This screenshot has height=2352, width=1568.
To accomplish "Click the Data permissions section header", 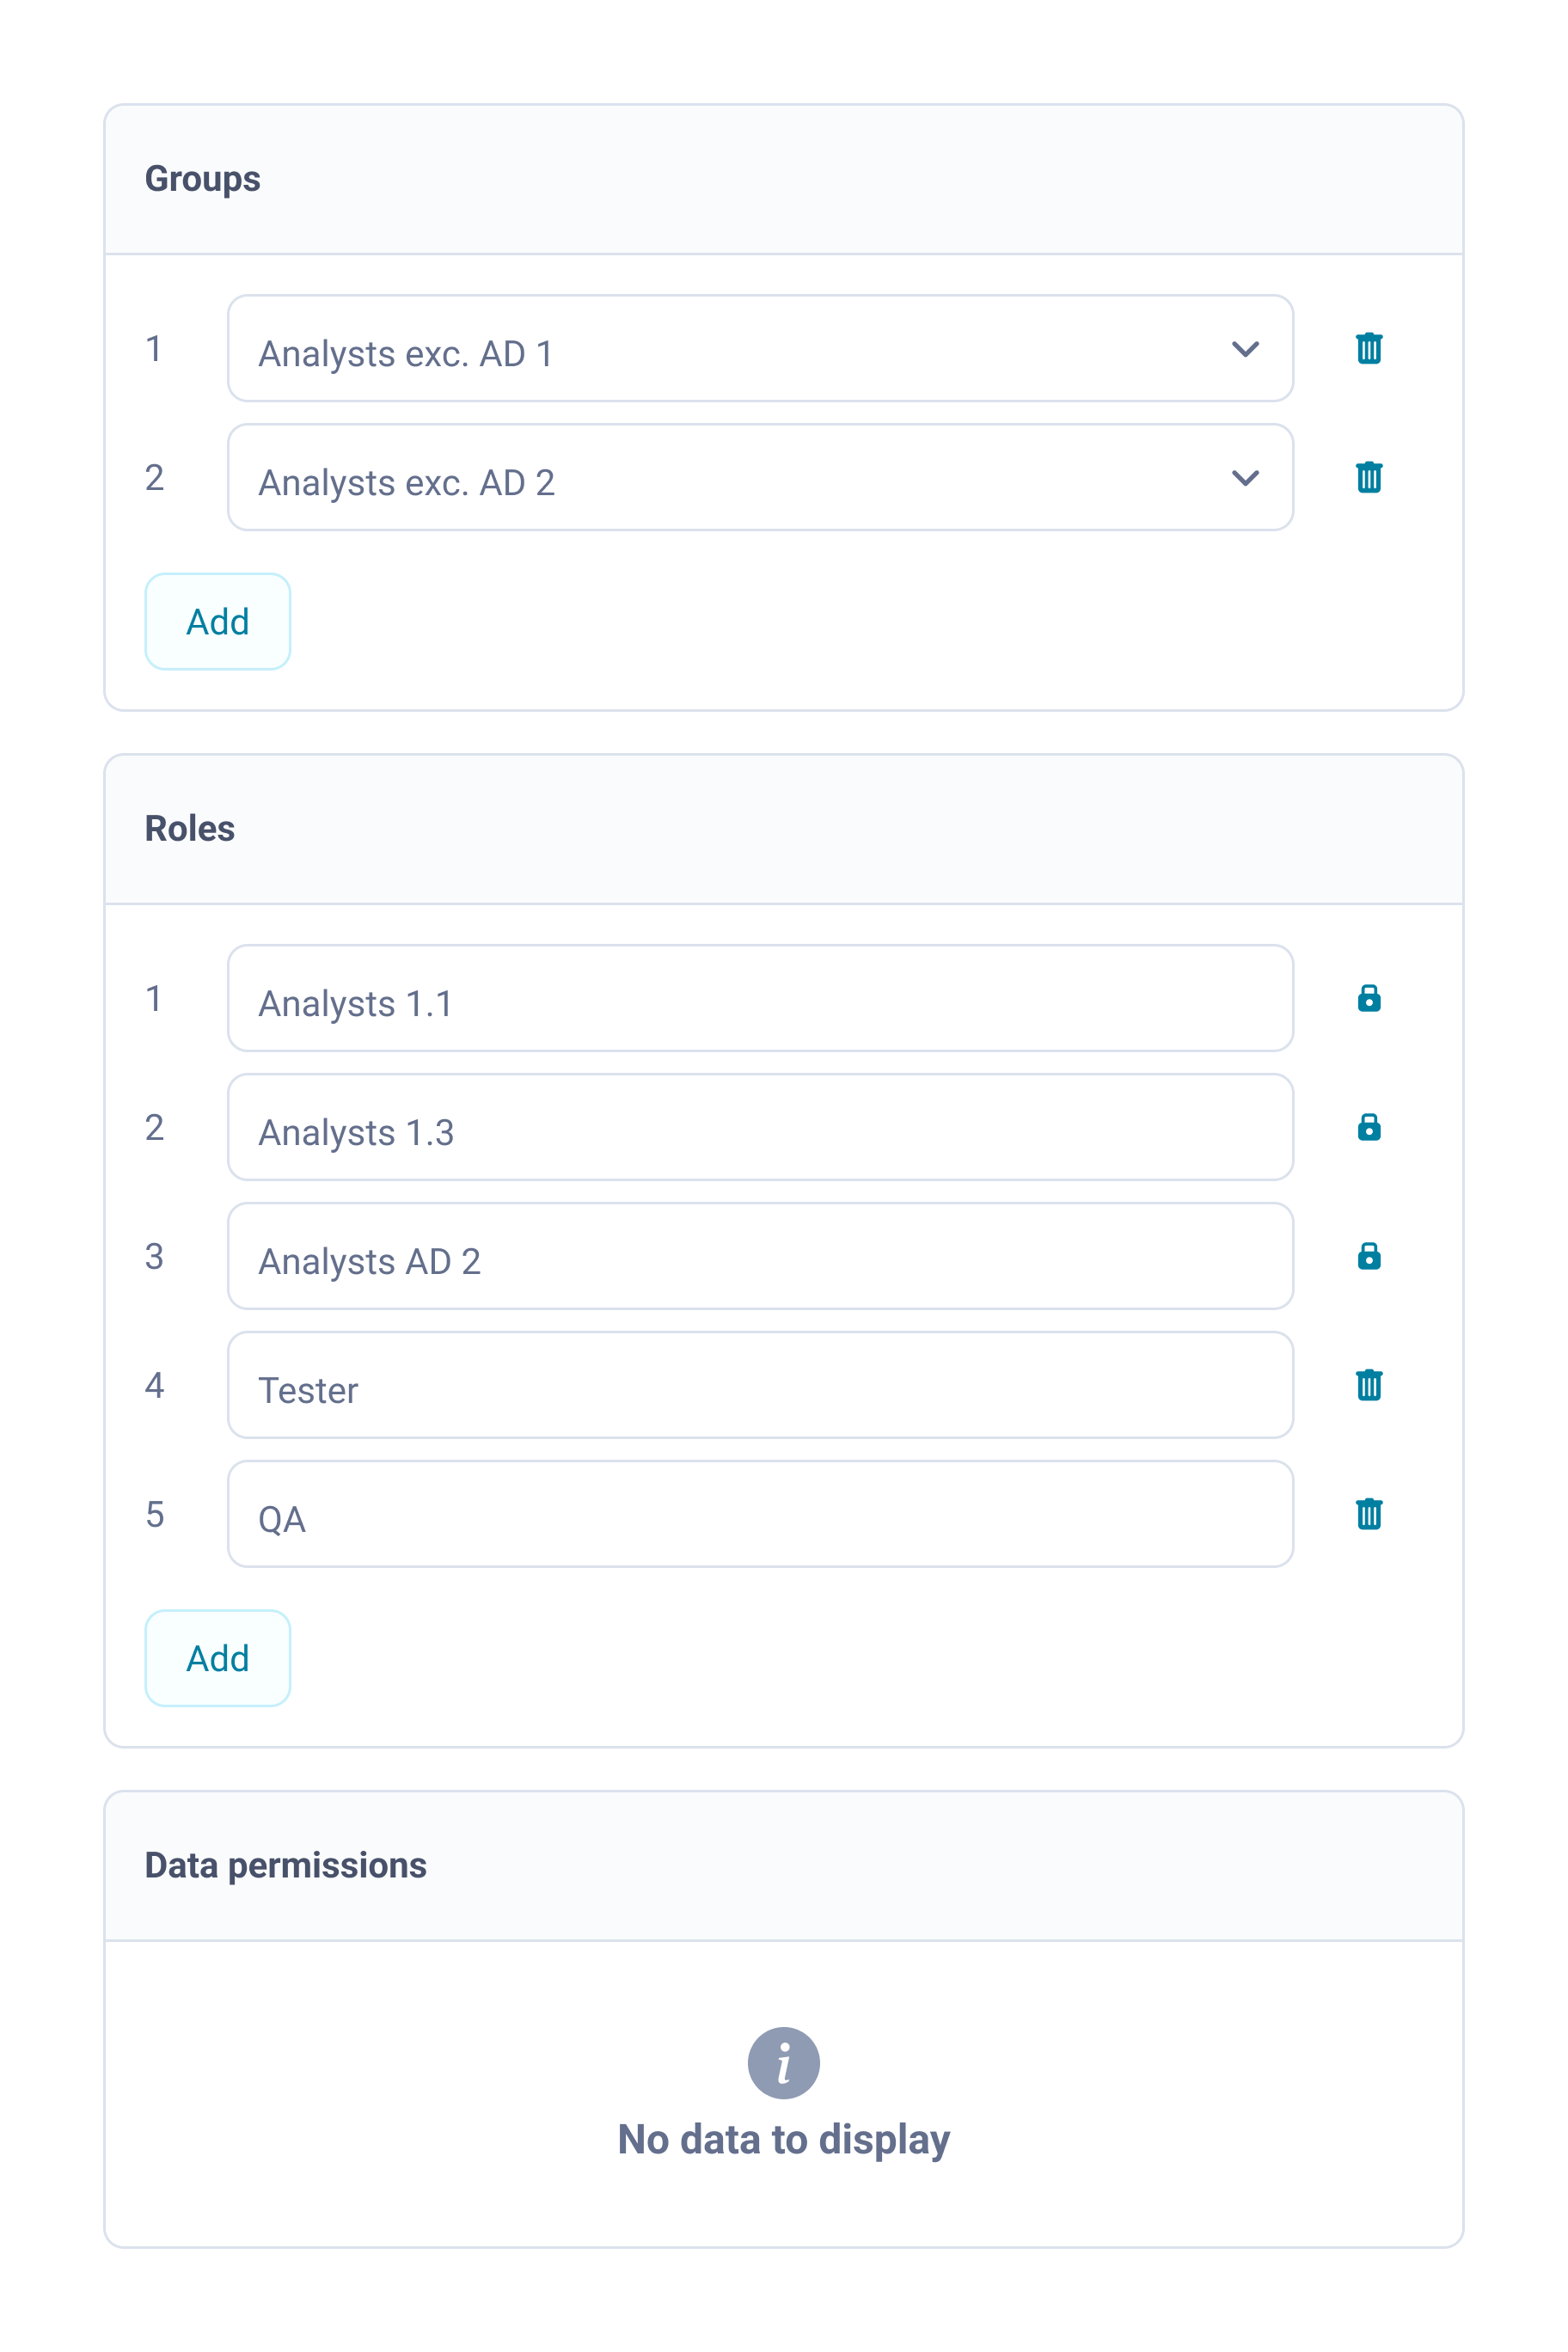I will pos(286,1866).
